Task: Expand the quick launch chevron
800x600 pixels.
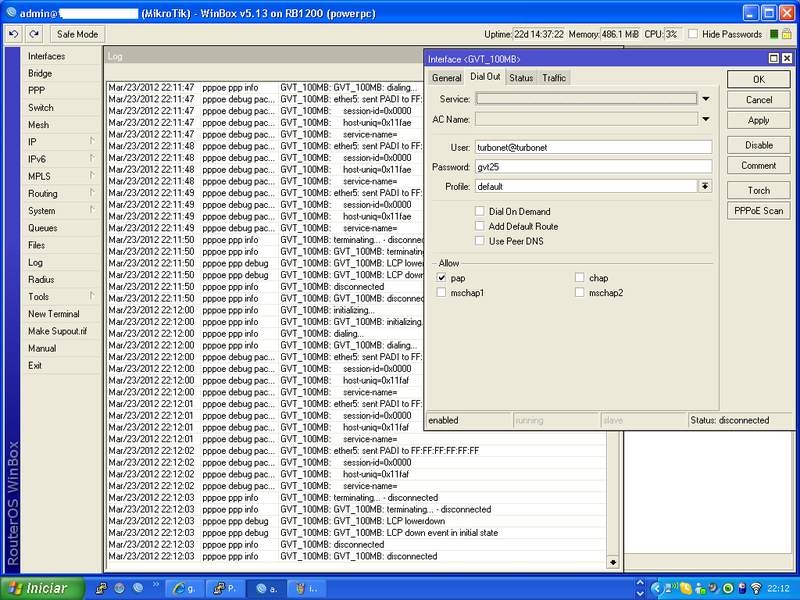Action: (x=156, y=584)
